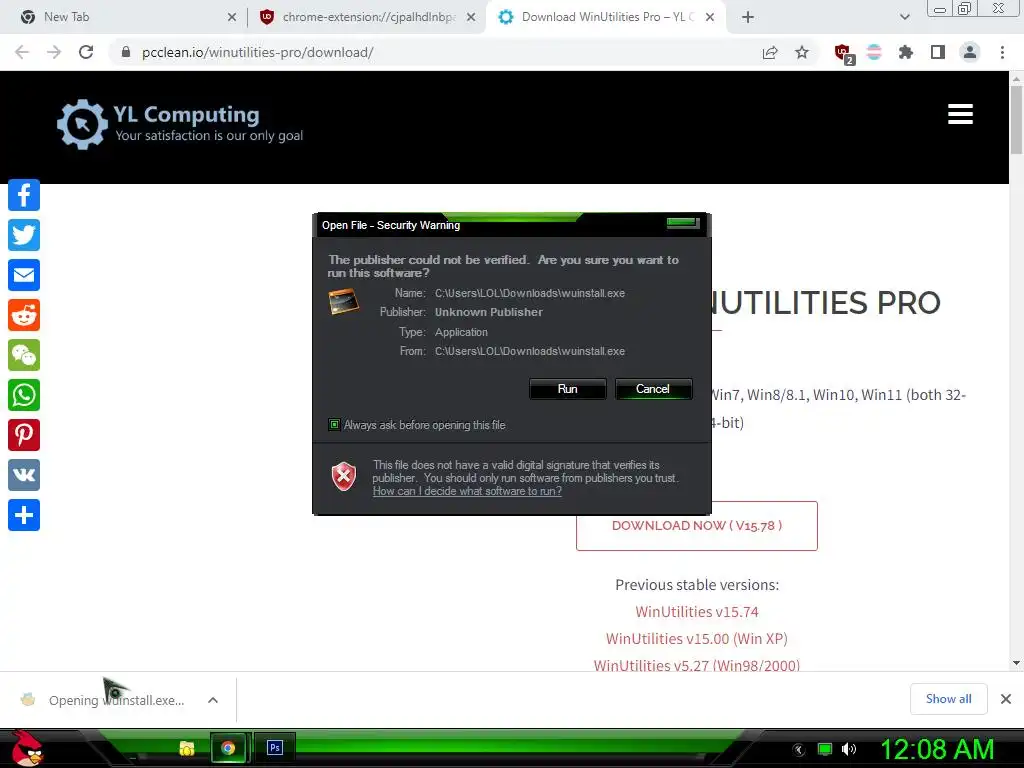Share page on VK icon
This screenshot has height=768, width=1024.
pos(24,475)
